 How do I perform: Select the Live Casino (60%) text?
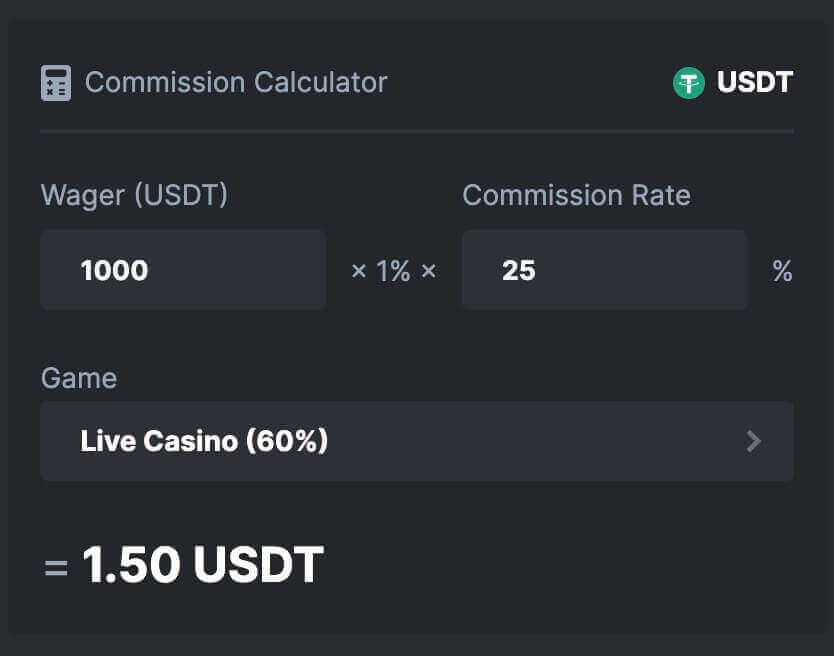pyautogui.click(x=204, y=441)
